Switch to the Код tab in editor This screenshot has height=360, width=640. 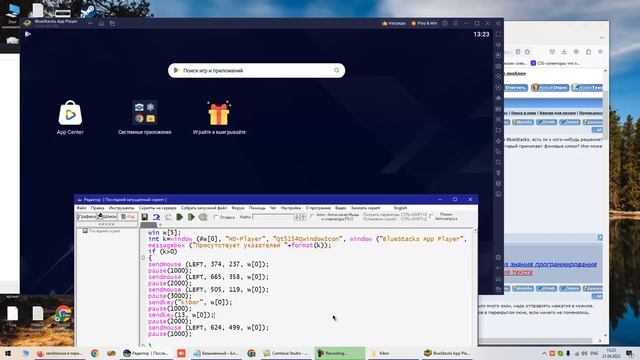tap(128, 217)
